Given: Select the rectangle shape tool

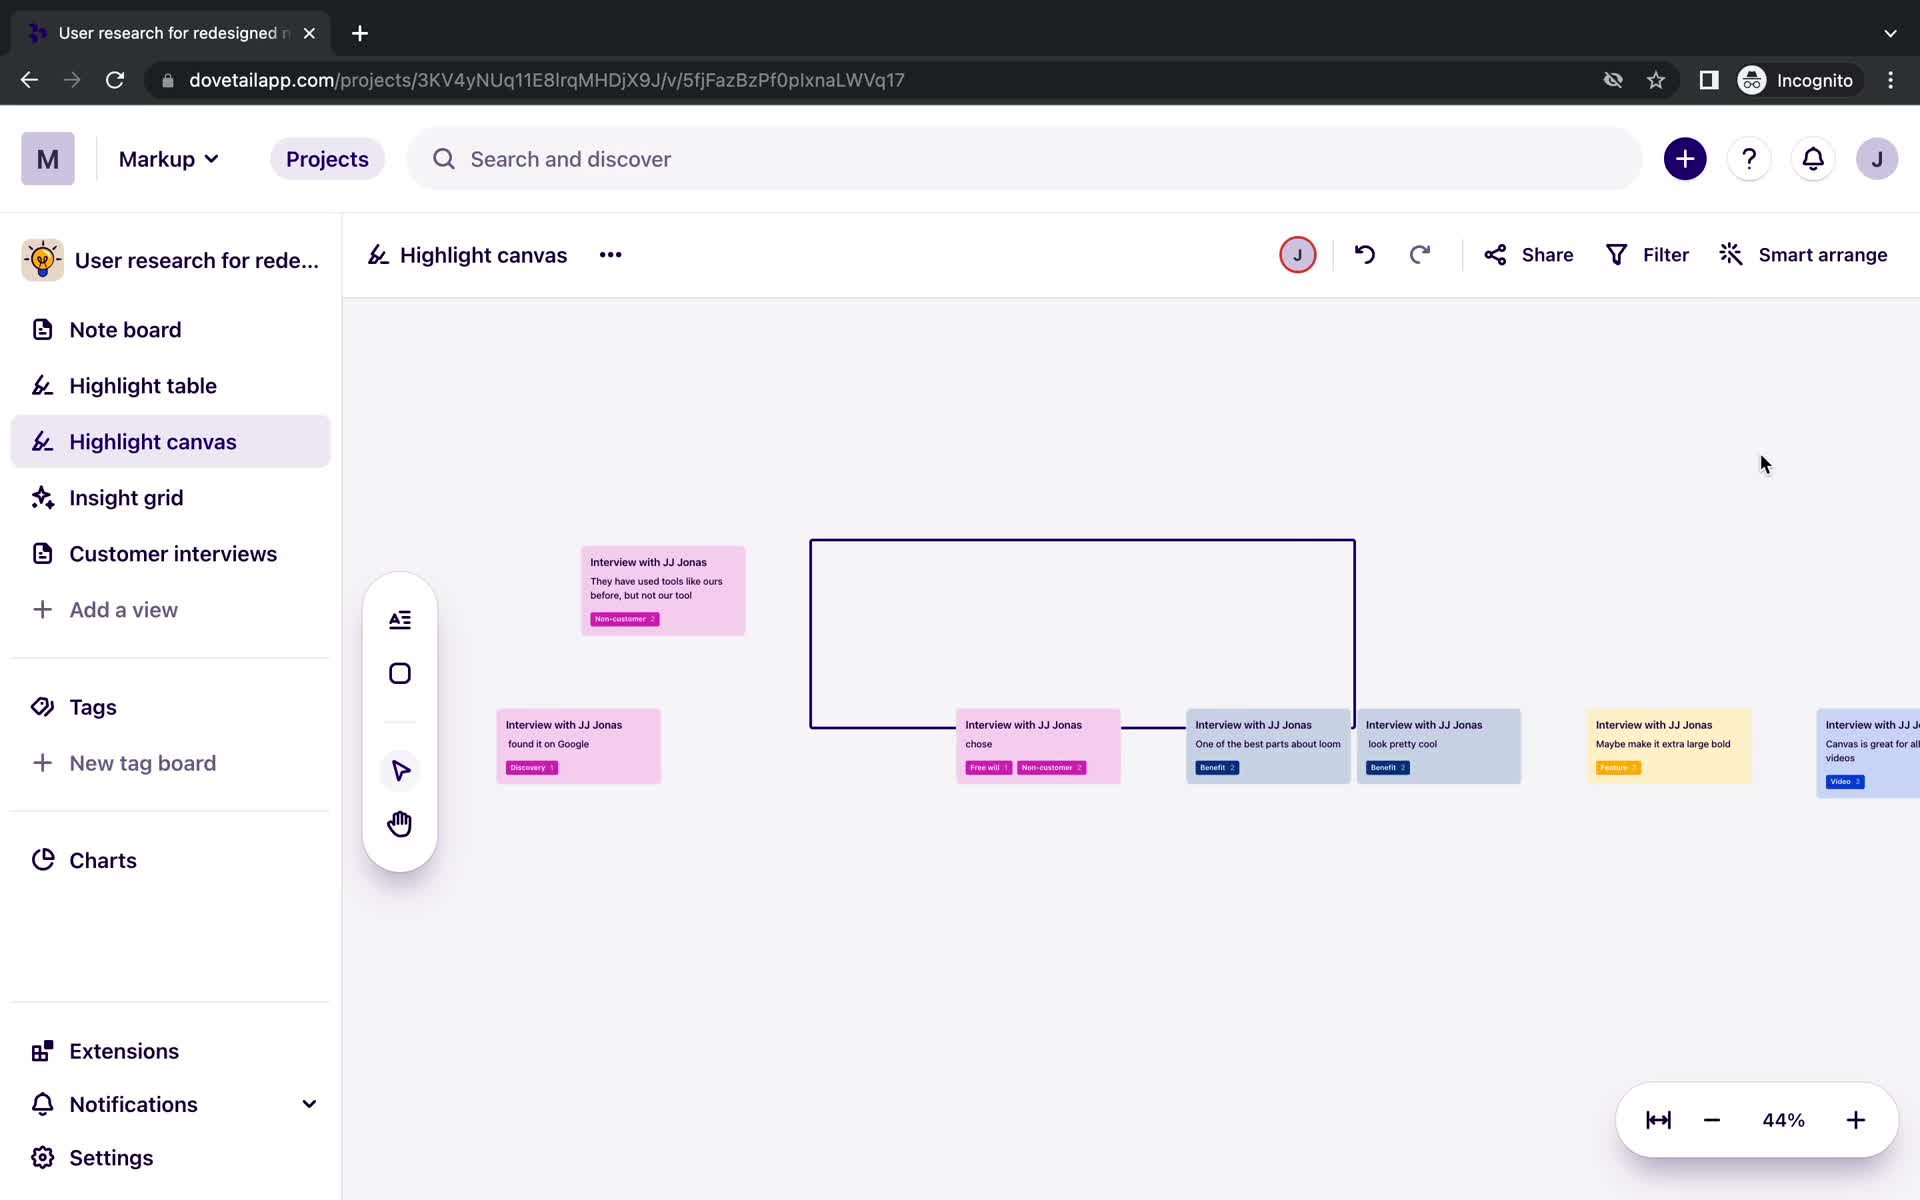Looking at the screenshot, I should (x=401, y=673).
